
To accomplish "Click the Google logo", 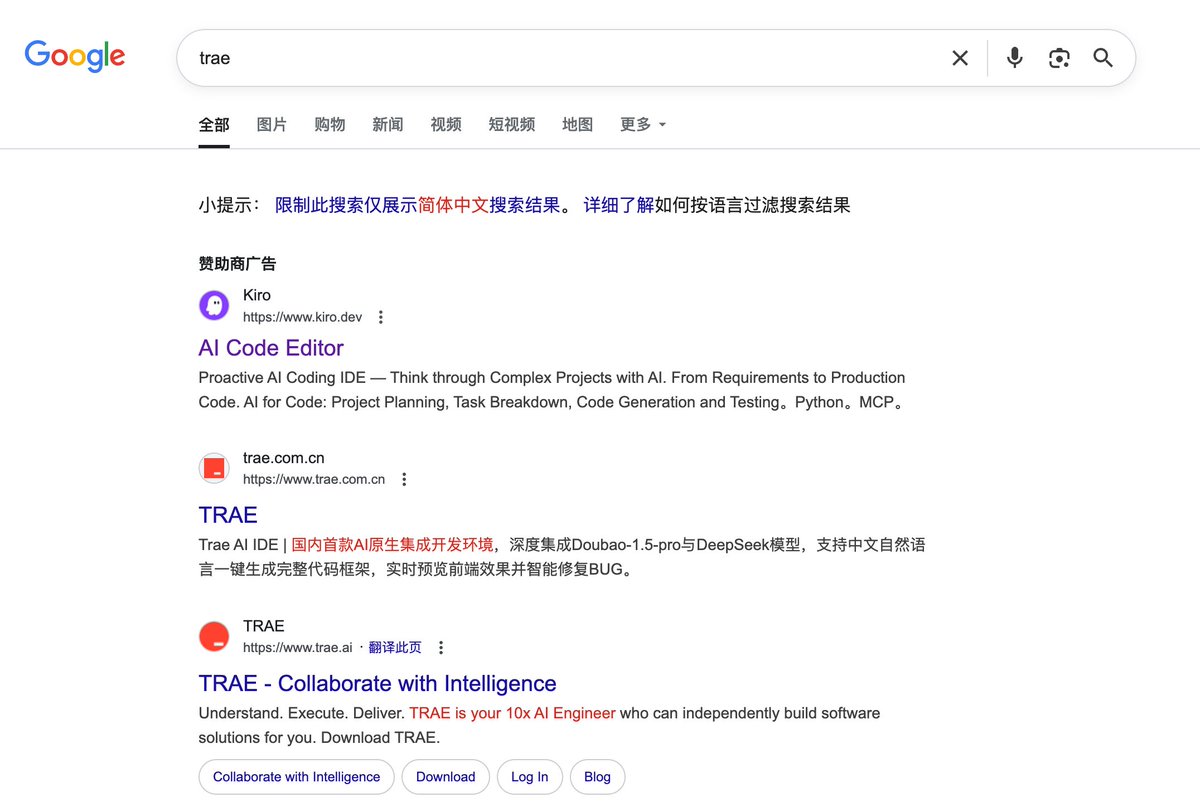I will tap(75, 57).
